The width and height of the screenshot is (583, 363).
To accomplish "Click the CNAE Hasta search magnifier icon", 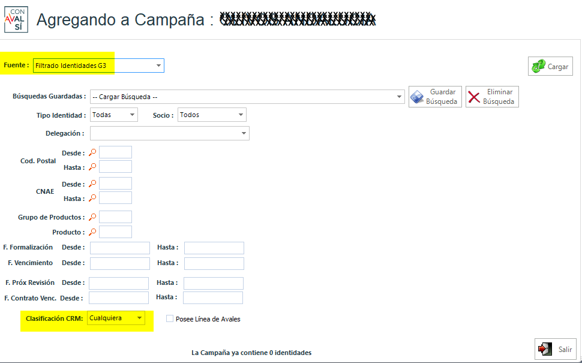I will pos(92,198).
